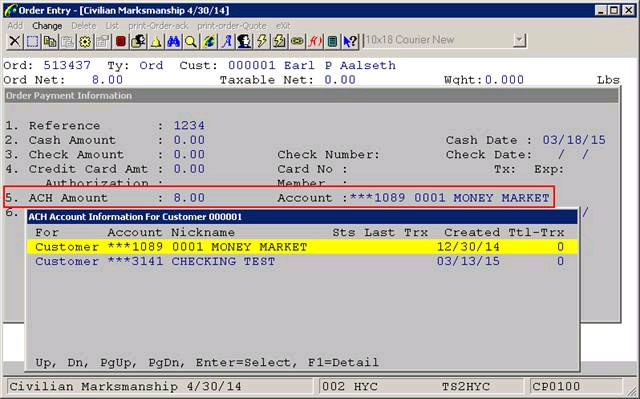Select the ***1089 0001 MONEY MARKET account row
Image resolution: width=640 pixels, height=399 pixels.
point(302,247)
